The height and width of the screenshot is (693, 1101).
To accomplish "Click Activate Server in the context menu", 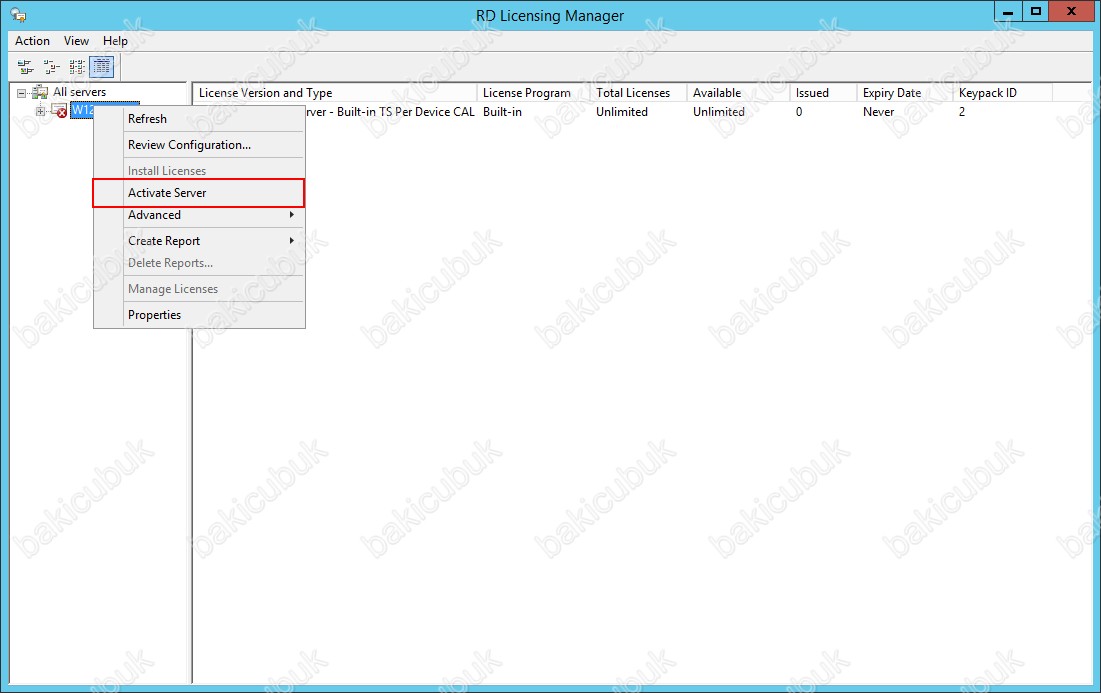I will click(199, 192).
